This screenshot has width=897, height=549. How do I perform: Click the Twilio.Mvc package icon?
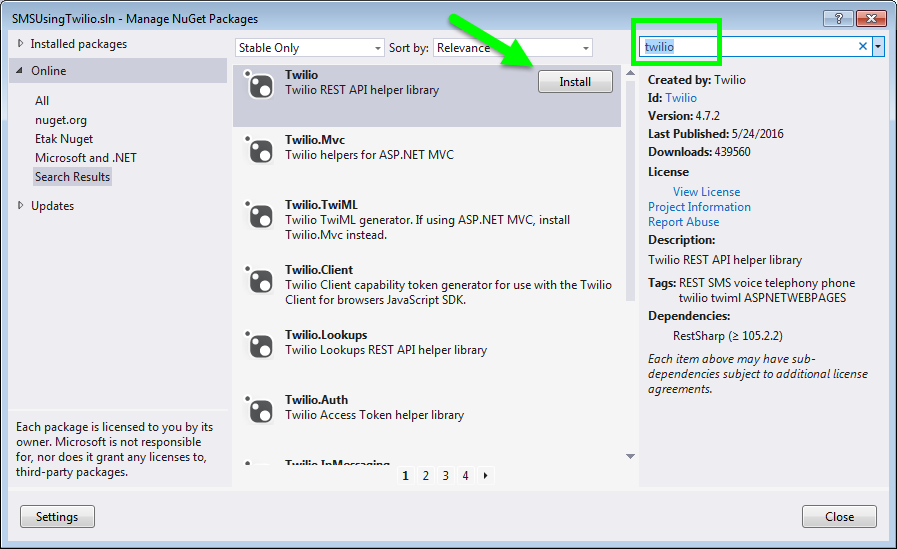click(259, 150)
